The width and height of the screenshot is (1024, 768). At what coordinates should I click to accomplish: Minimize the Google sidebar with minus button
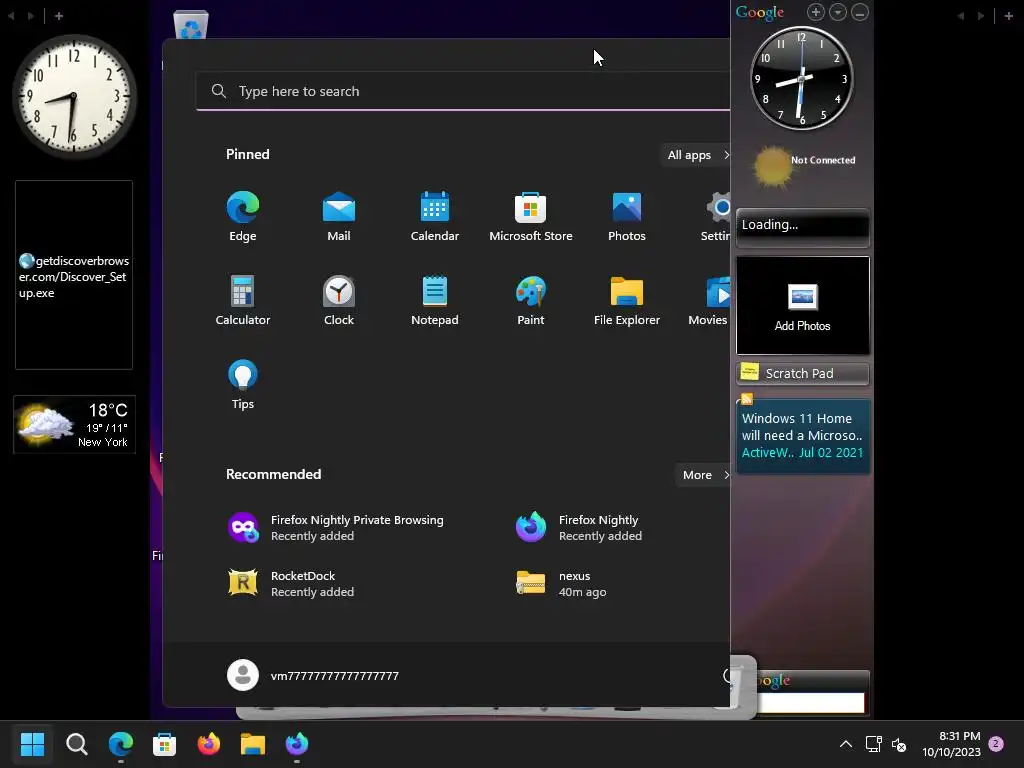[860, 12]
